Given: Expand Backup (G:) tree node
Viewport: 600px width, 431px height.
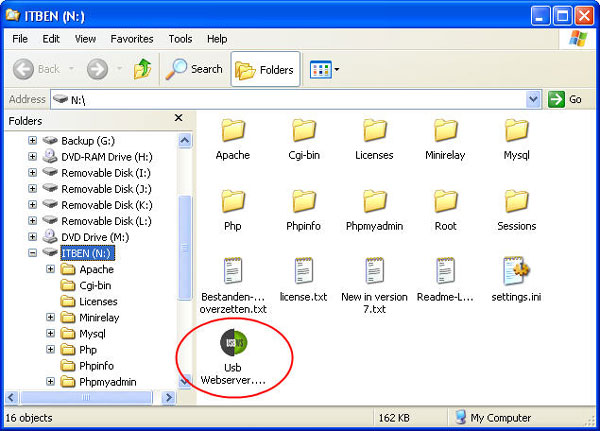Looking at the screenshot, I should tap(33, 140).
